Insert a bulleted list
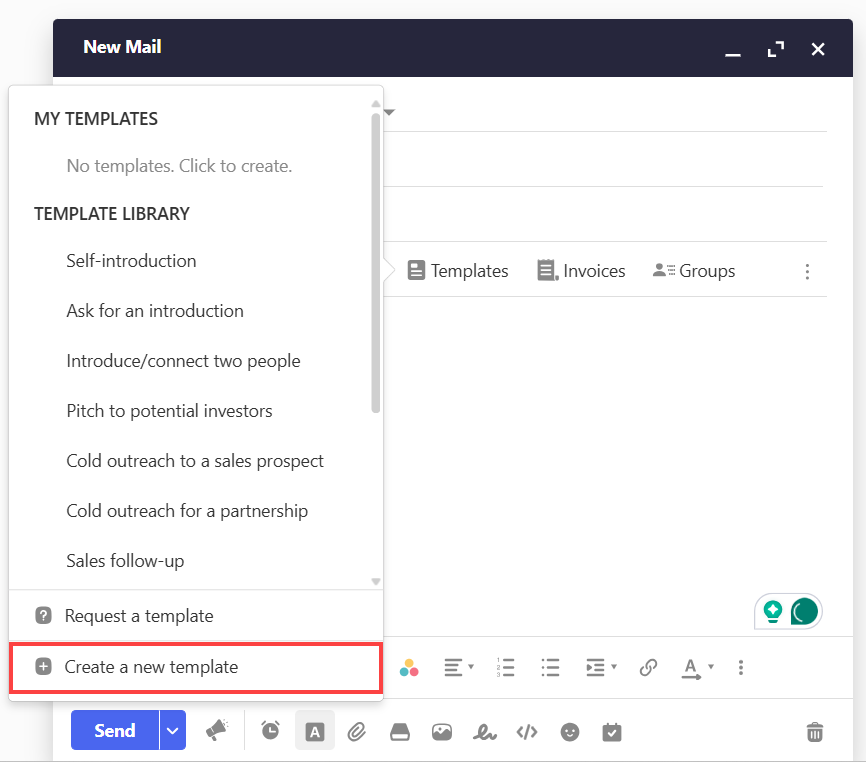The height and width of the screenshot is (762, 866). pyautogui.click(x=550, y=667)
